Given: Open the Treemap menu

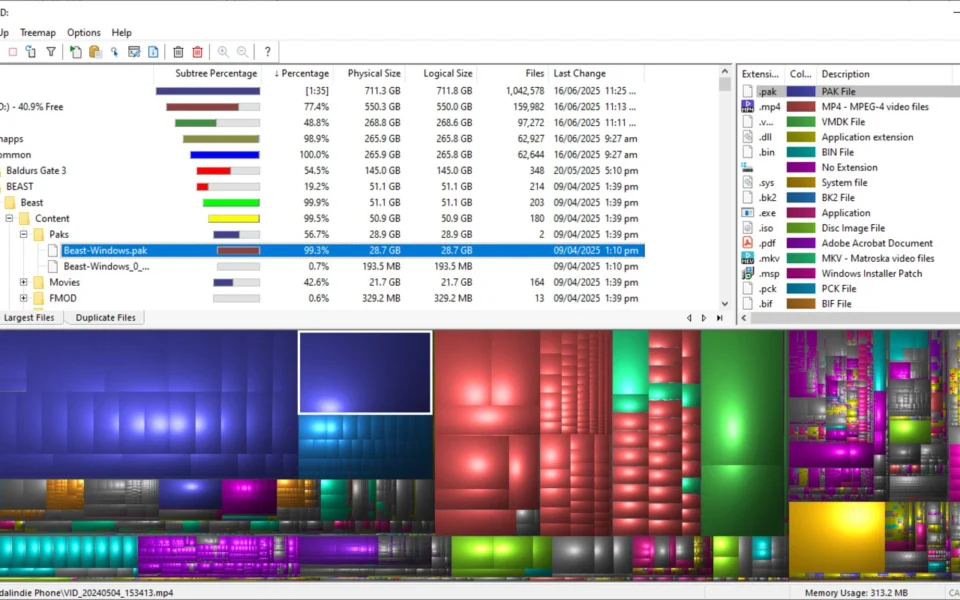Looking at the screenshot, I should (x=37, y=32).
